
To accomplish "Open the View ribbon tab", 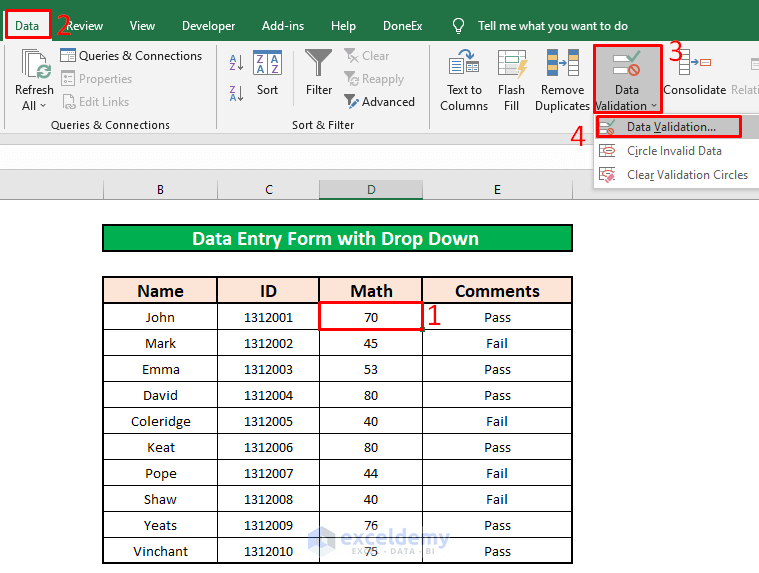I will tap(142, 26).
